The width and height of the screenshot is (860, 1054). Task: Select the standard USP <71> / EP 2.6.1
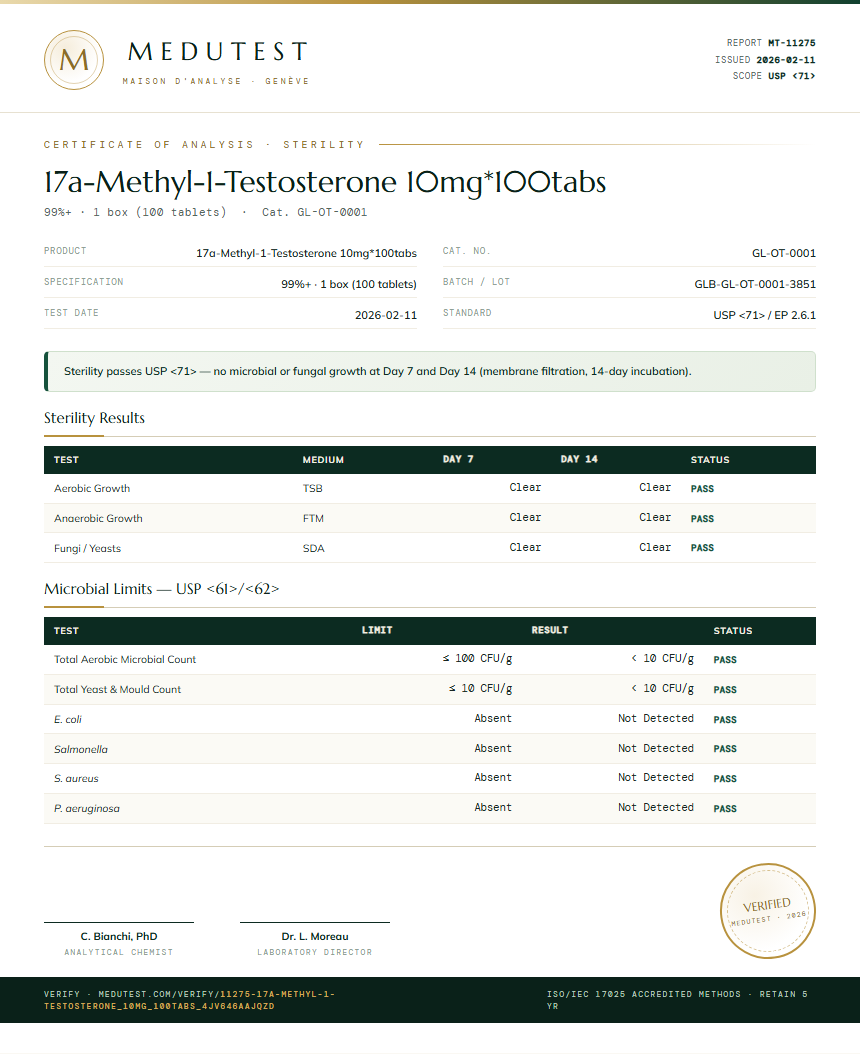click(x=765, y=315)
